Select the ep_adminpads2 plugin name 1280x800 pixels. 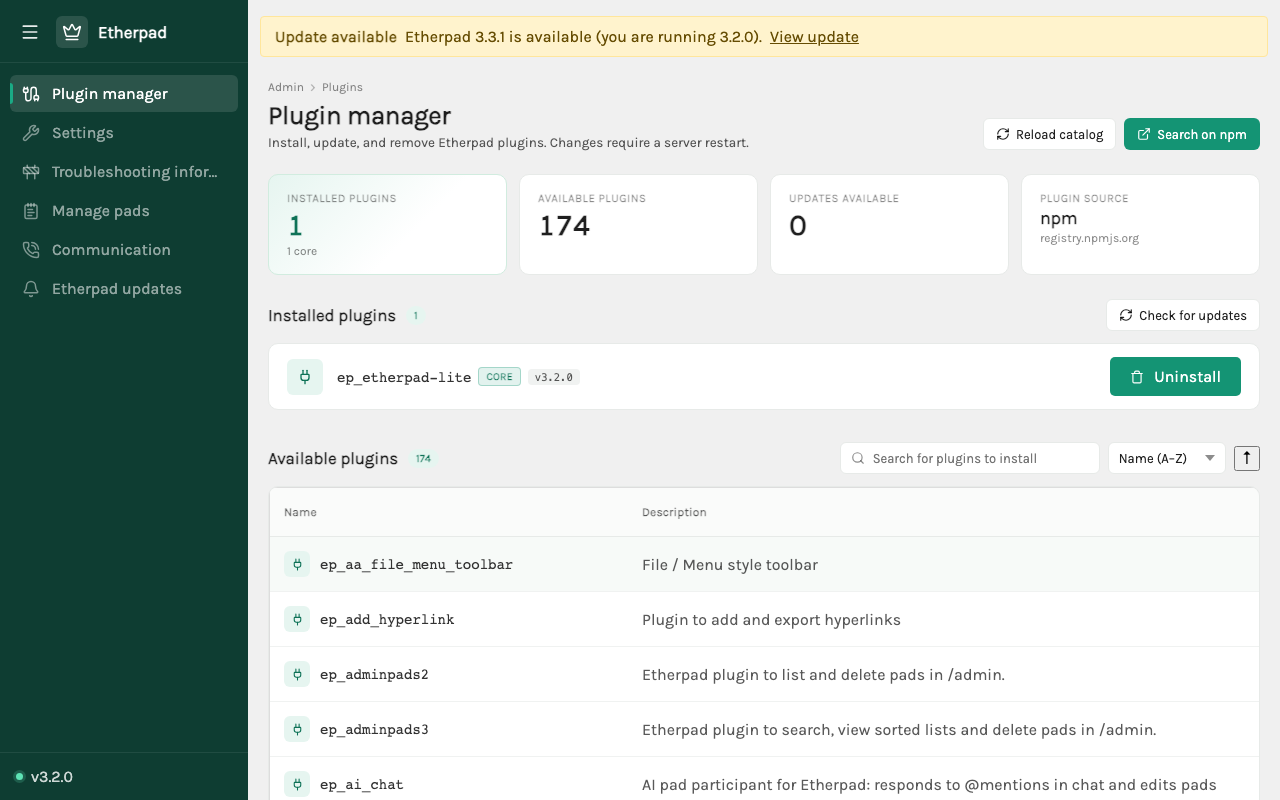[374, 675]
